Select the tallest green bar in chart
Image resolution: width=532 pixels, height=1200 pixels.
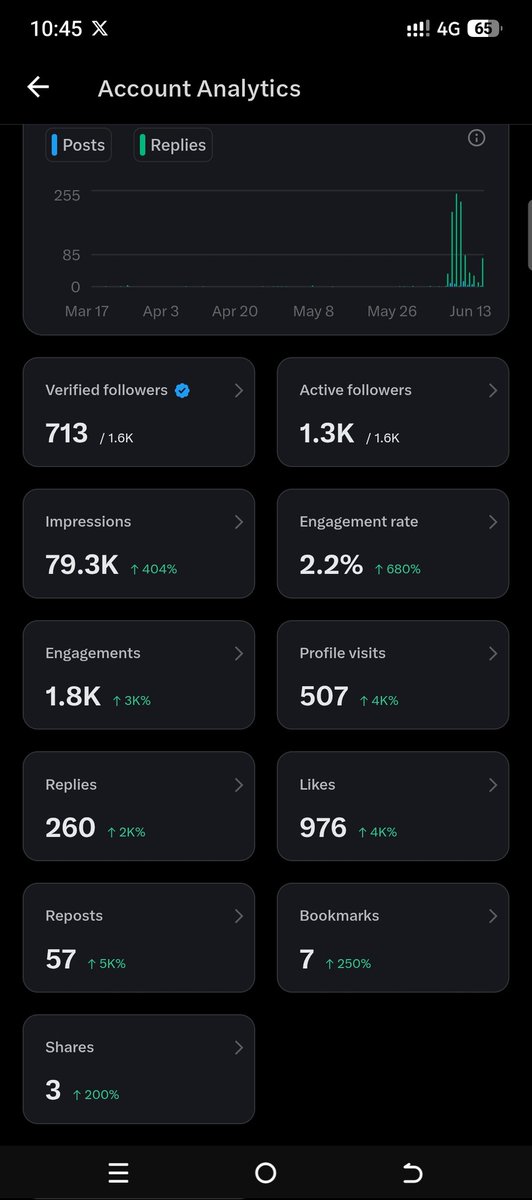(456, 240)
